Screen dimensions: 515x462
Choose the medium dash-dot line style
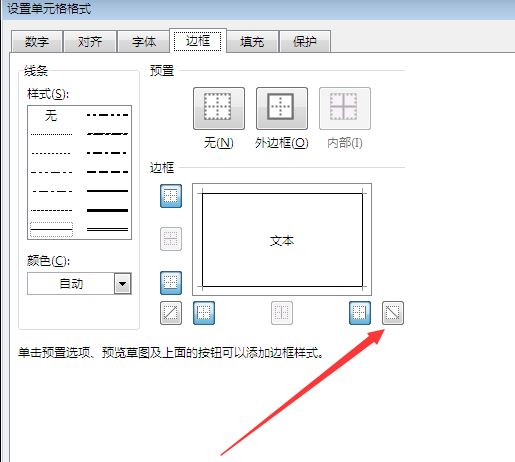(107, 153)
